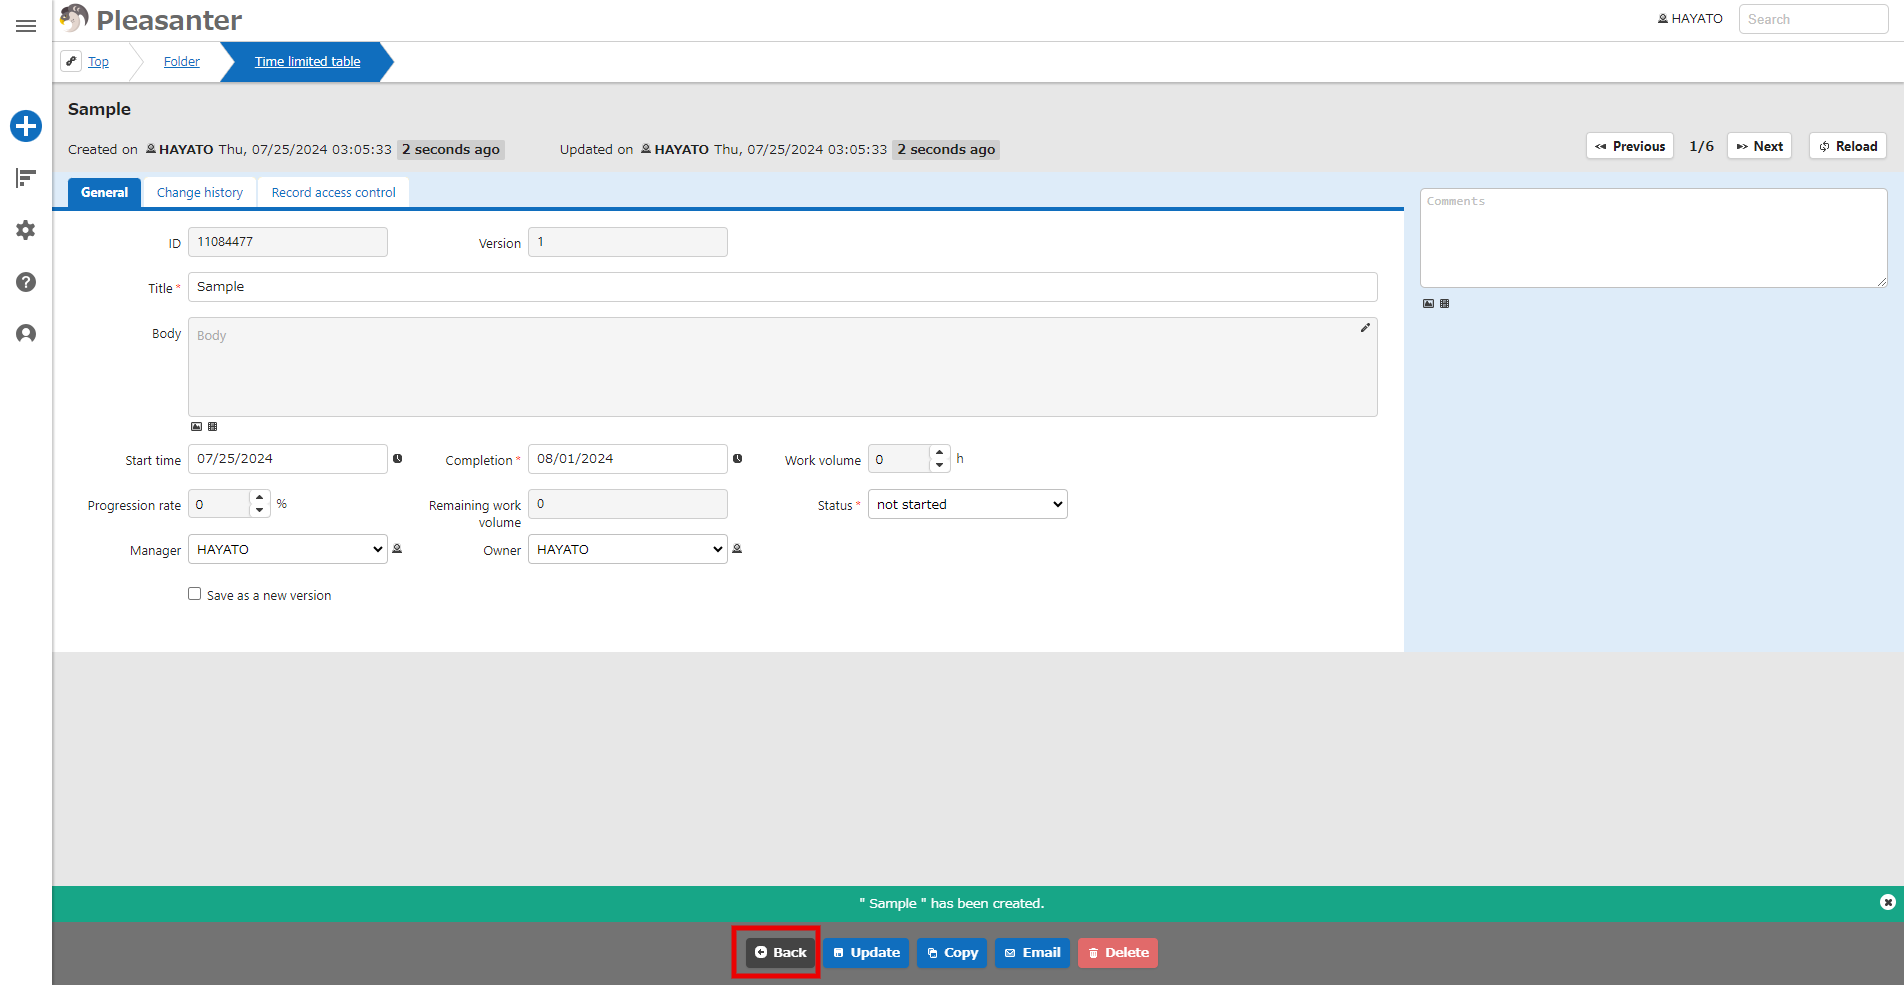Open the view mode sidebar icon

(x=26, y=178)
